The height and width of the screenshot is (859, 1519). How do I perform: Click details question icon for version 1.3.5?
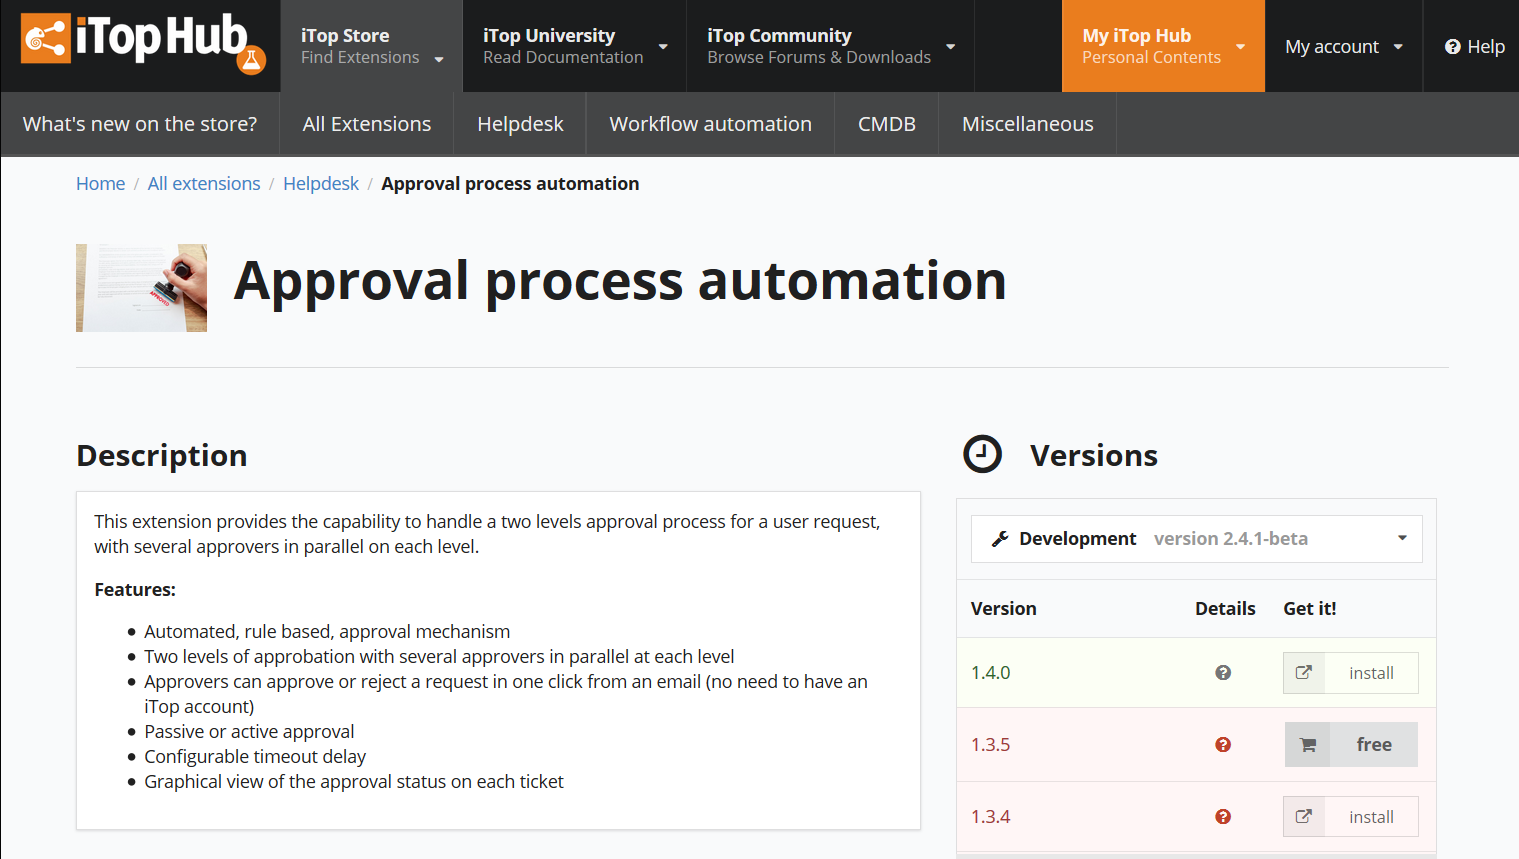[1222, 745]
